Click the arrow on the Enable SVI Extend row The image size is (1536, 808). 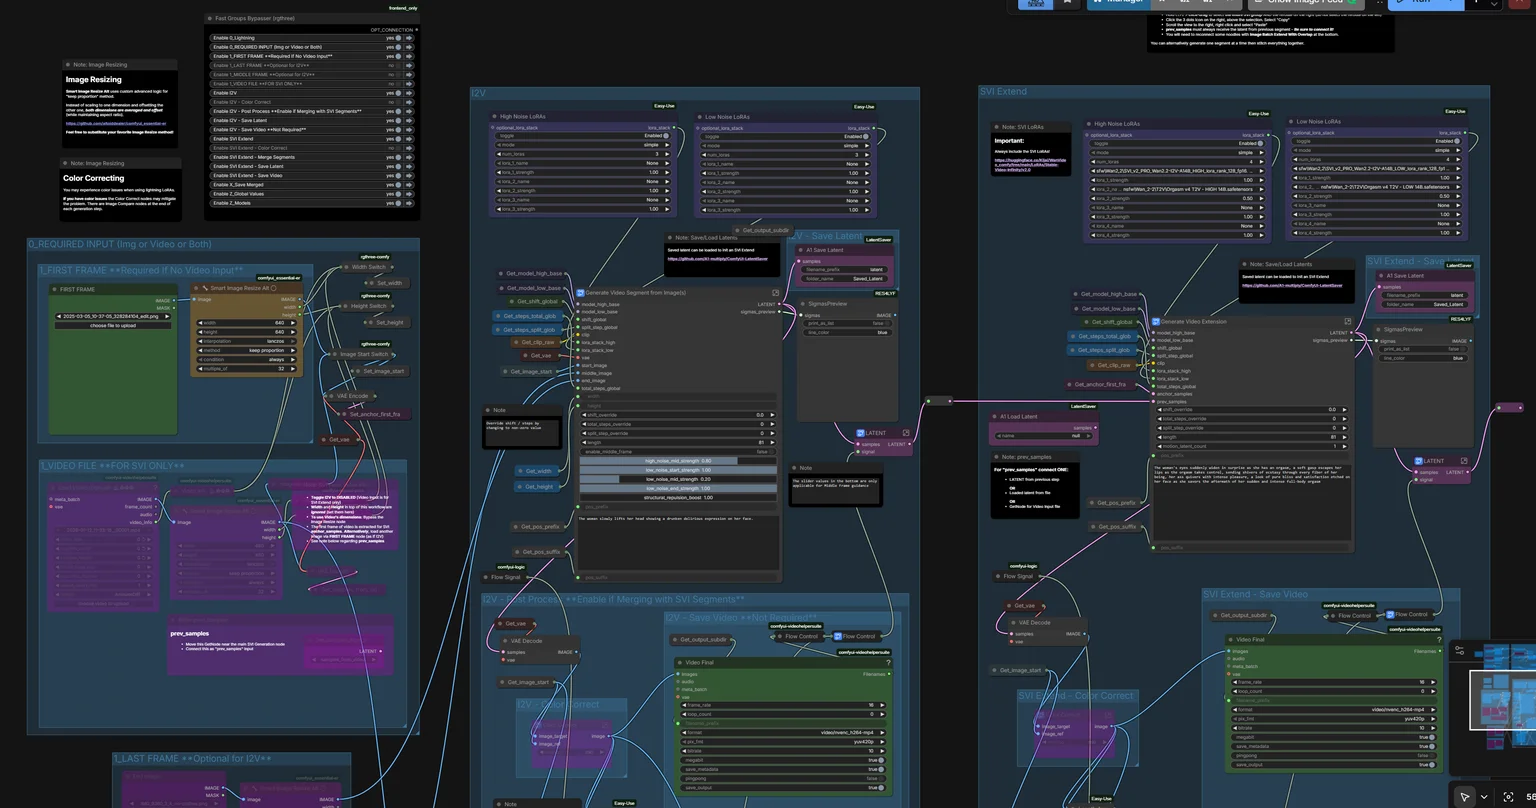[x=409, y=139]
